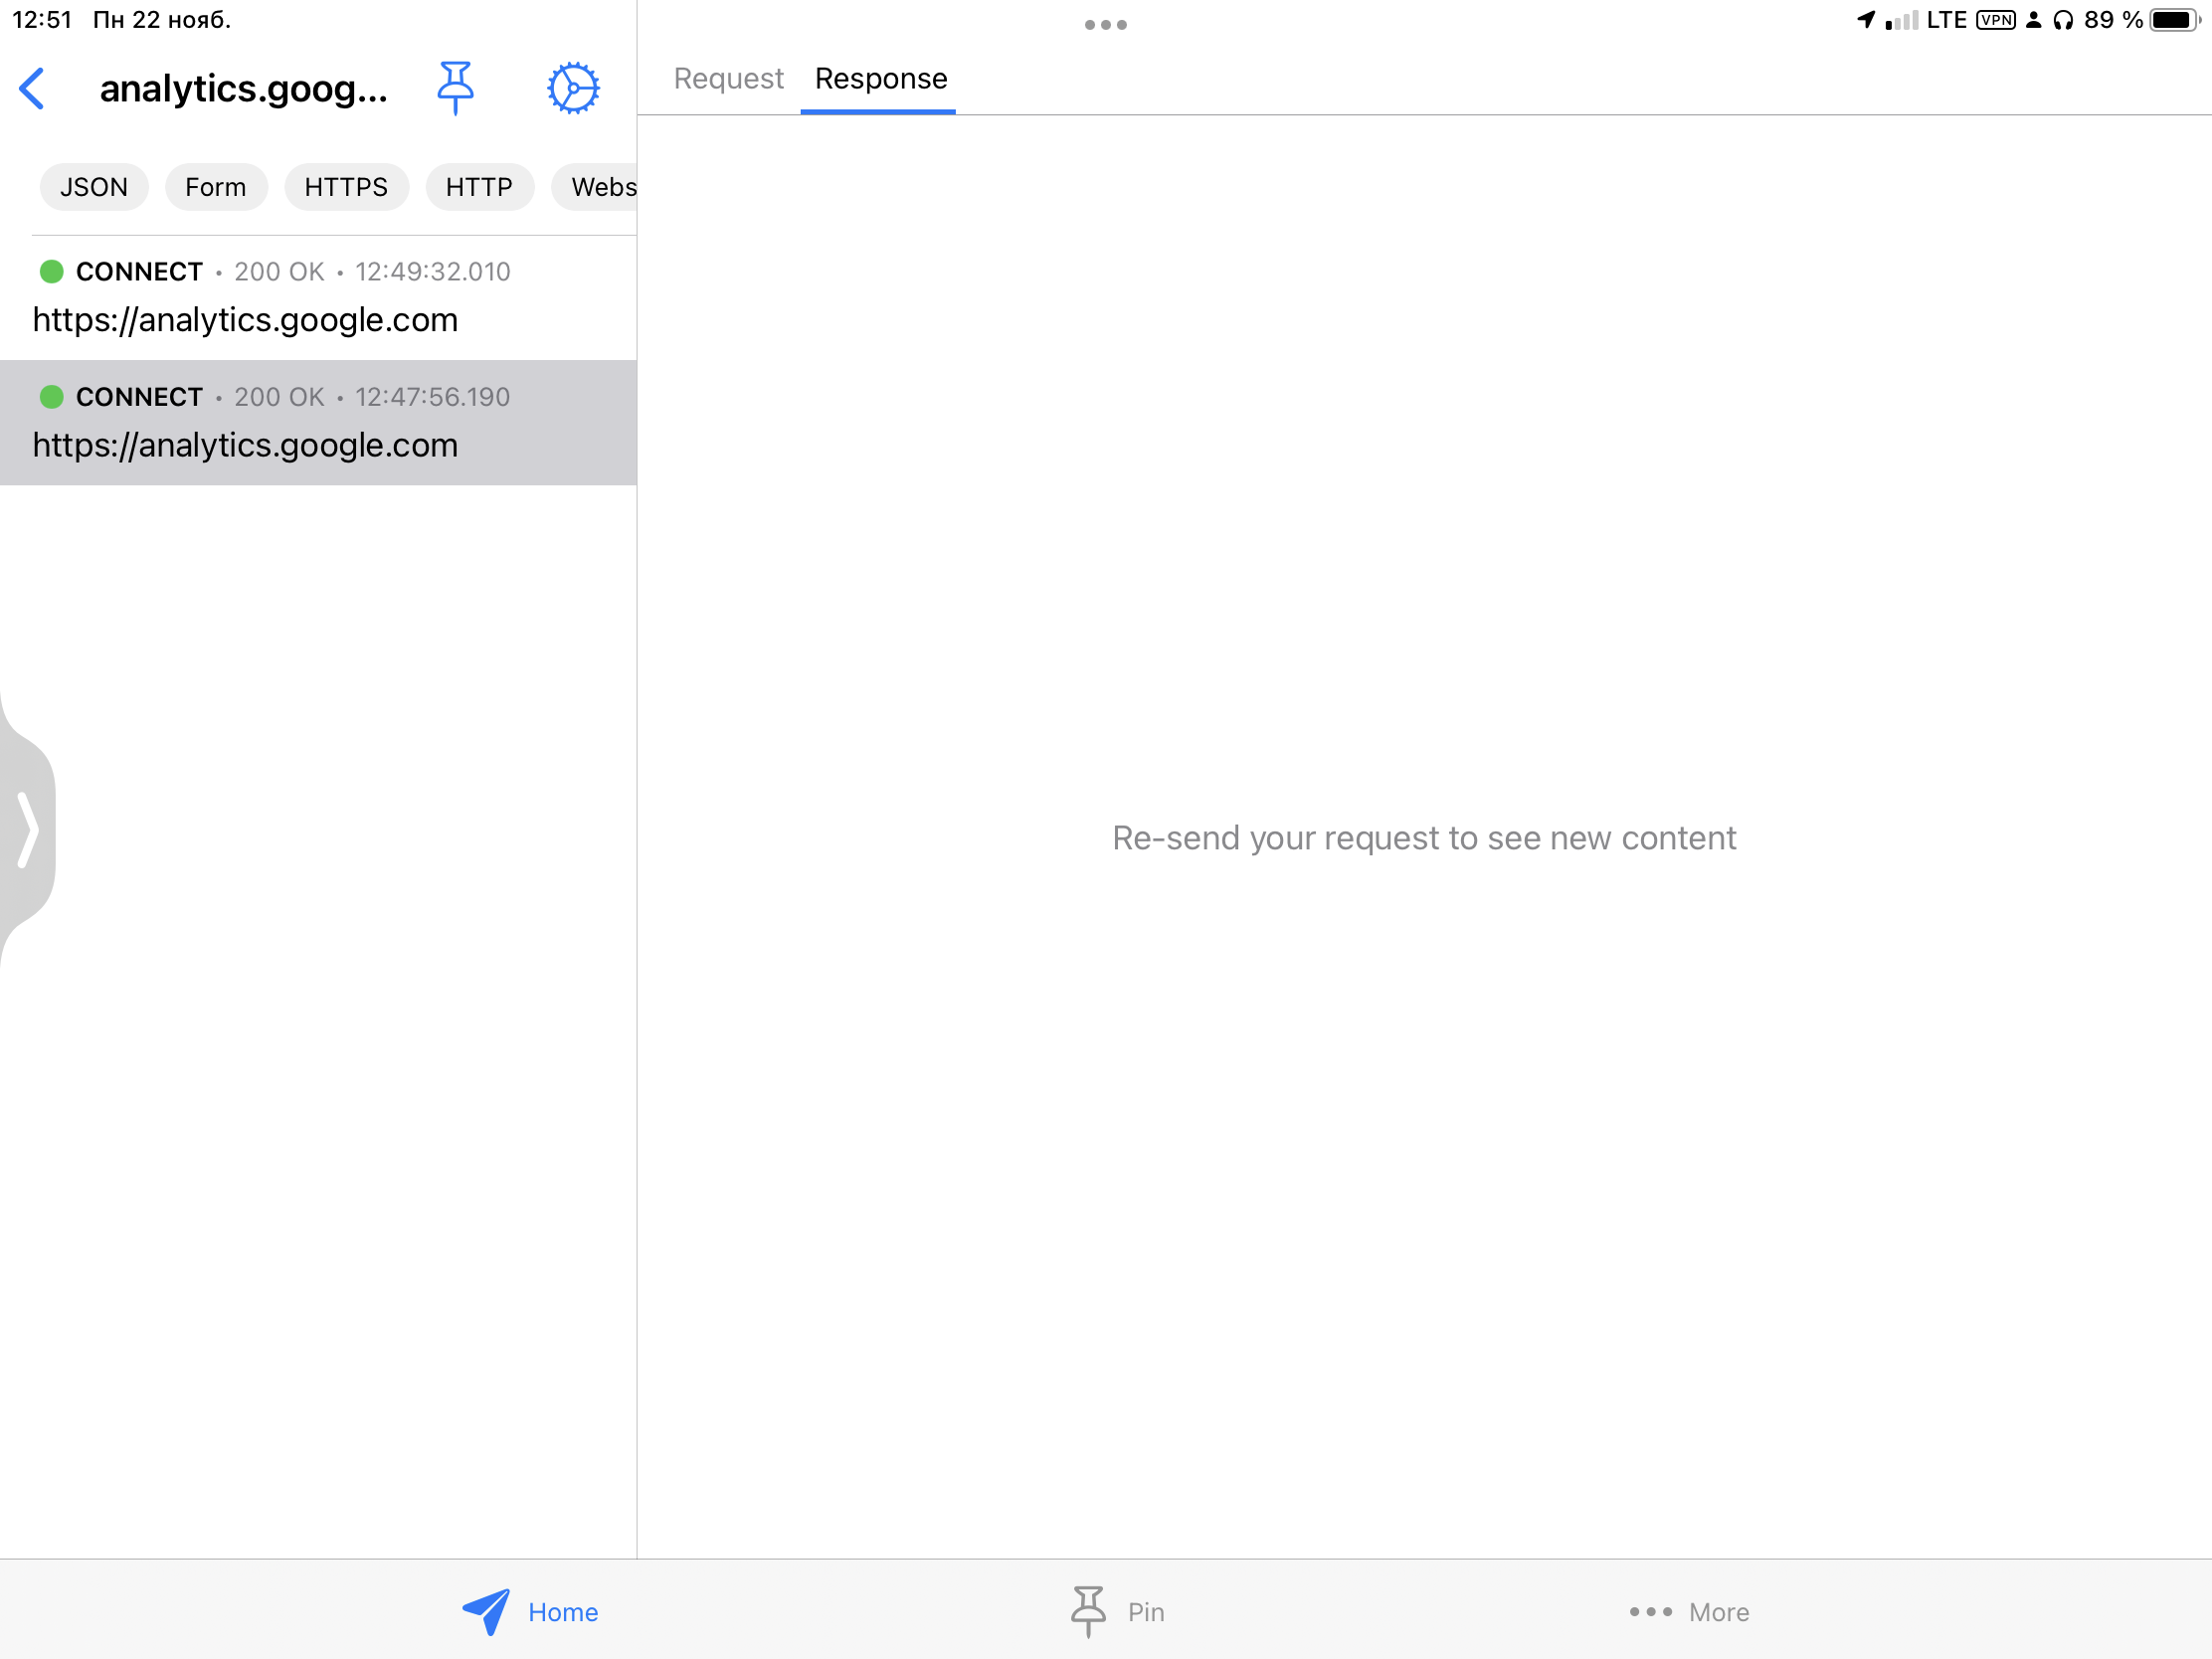The height and width of the screenshot is (1659, 2212).
Task: Open the Pin section at the bottom
Action: click(1117, 1611)
